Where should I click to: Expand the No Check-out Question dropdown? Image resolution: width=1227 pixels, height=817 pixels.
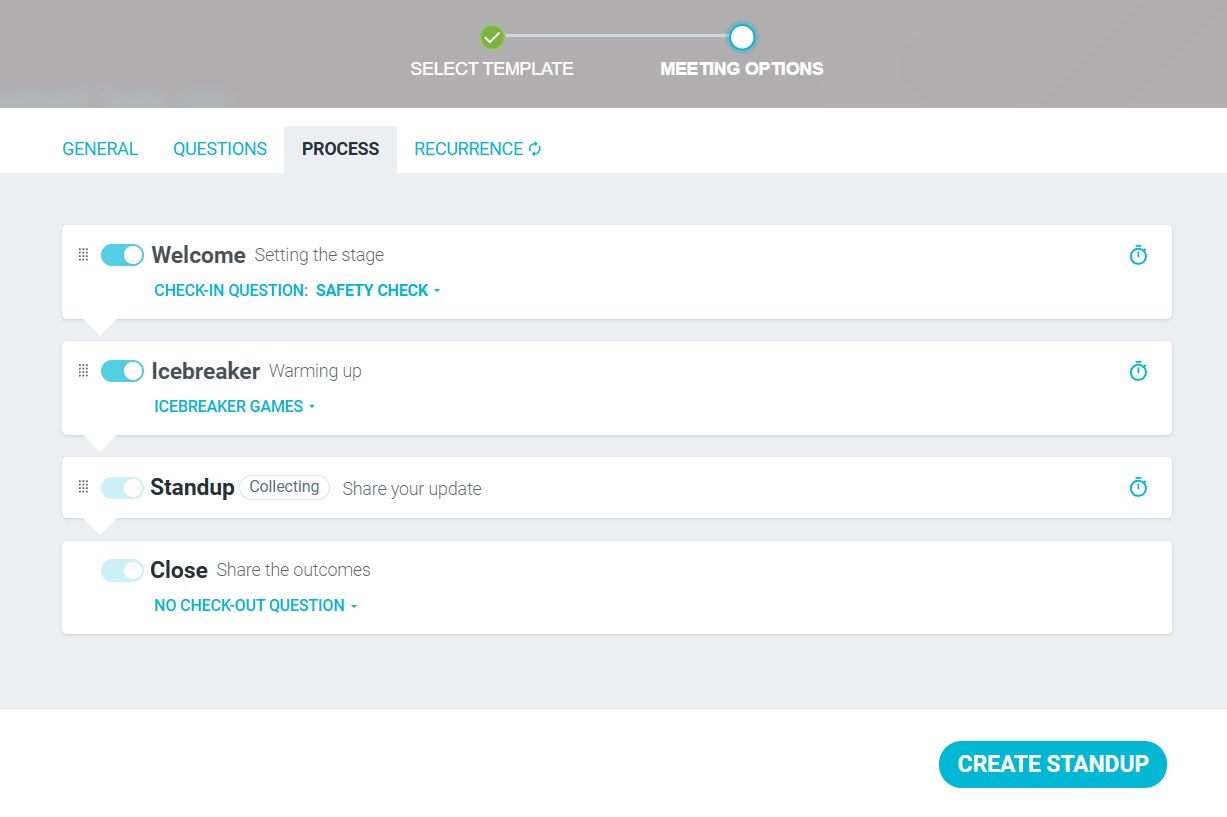click(x=256, y=605)
